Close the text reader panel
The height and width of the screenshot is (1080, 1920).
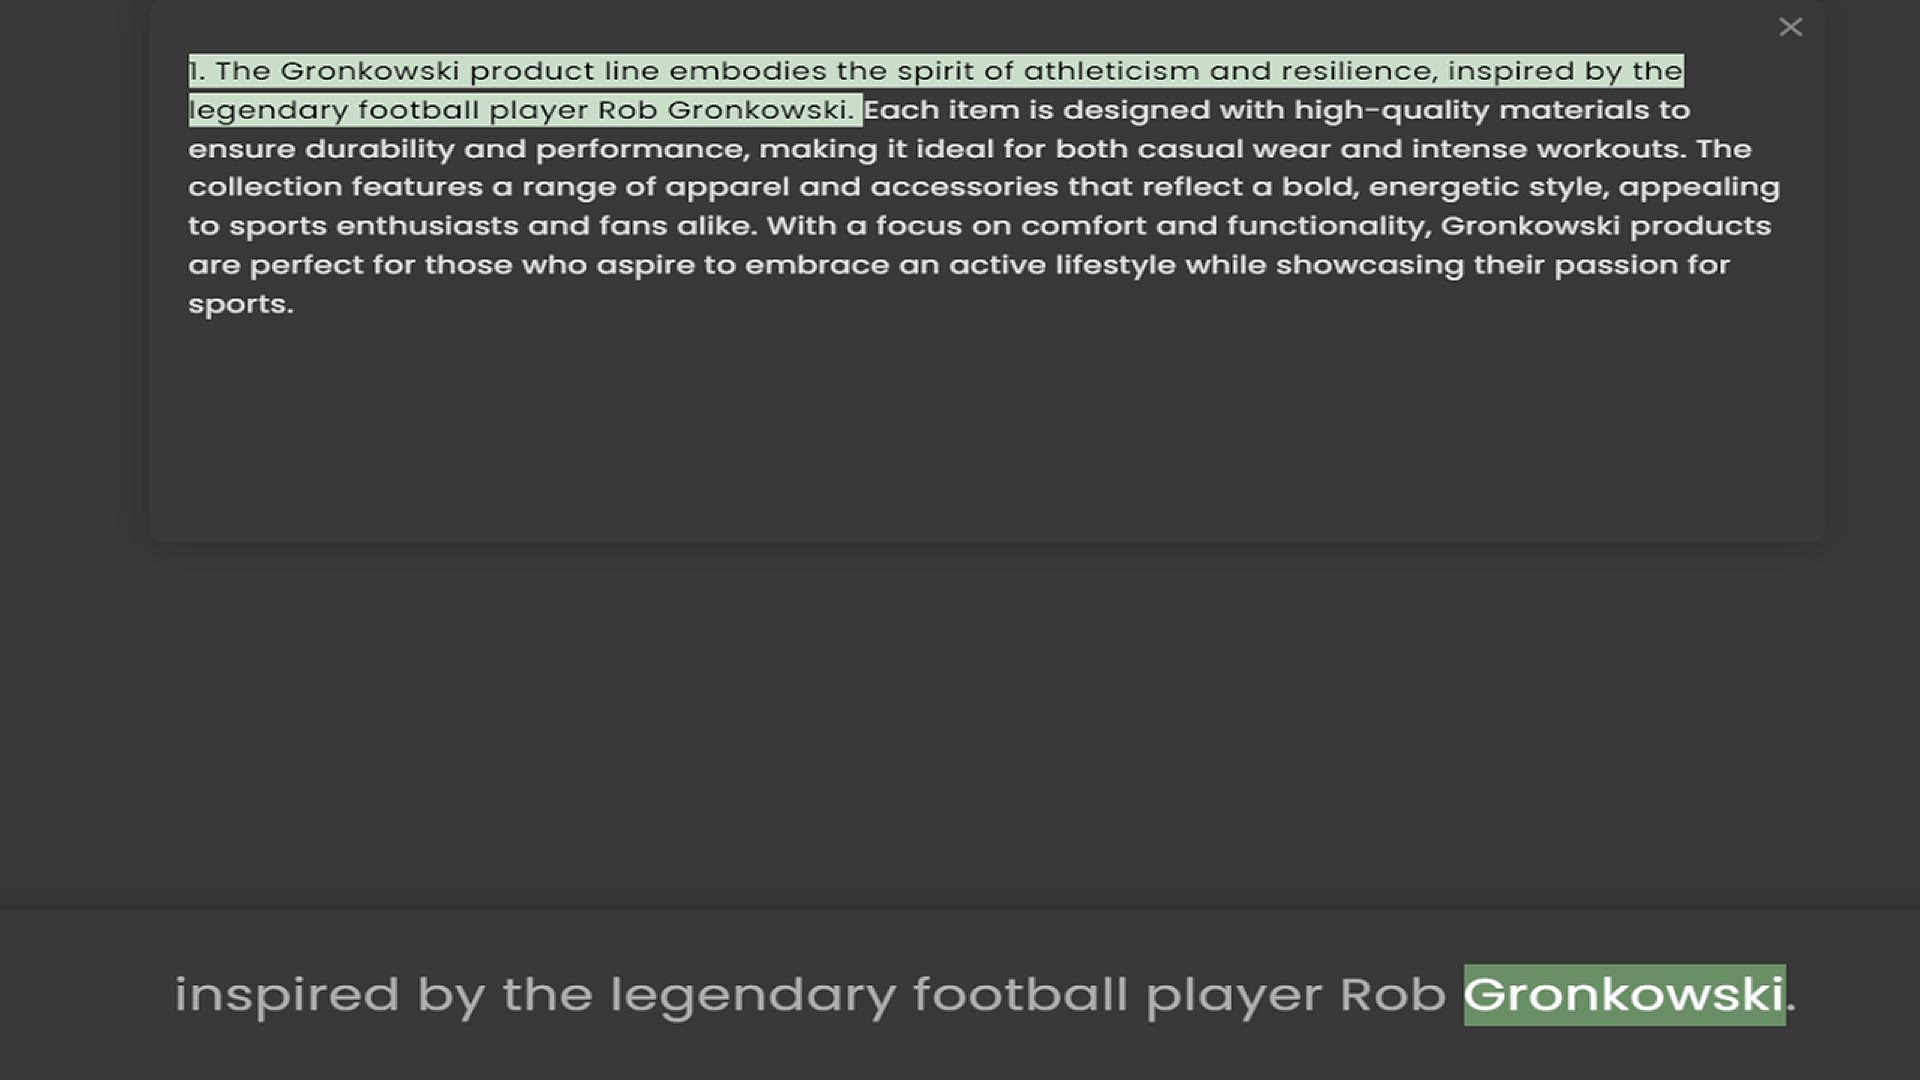coord(1790,28)
